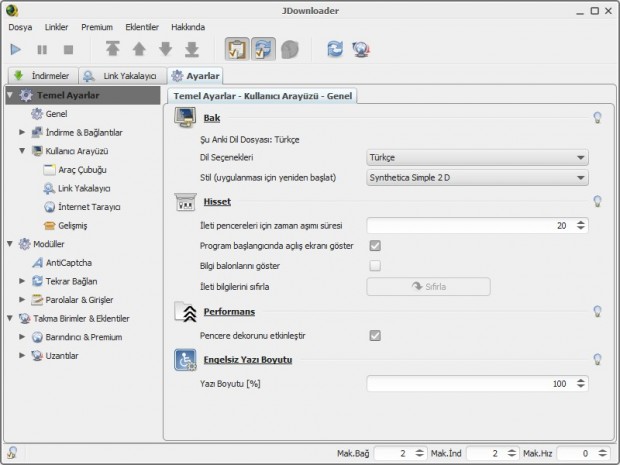Click Engelsiz Yazı Boyutu header link
Screen dimensions: 620x465
(x=248, y=360)
